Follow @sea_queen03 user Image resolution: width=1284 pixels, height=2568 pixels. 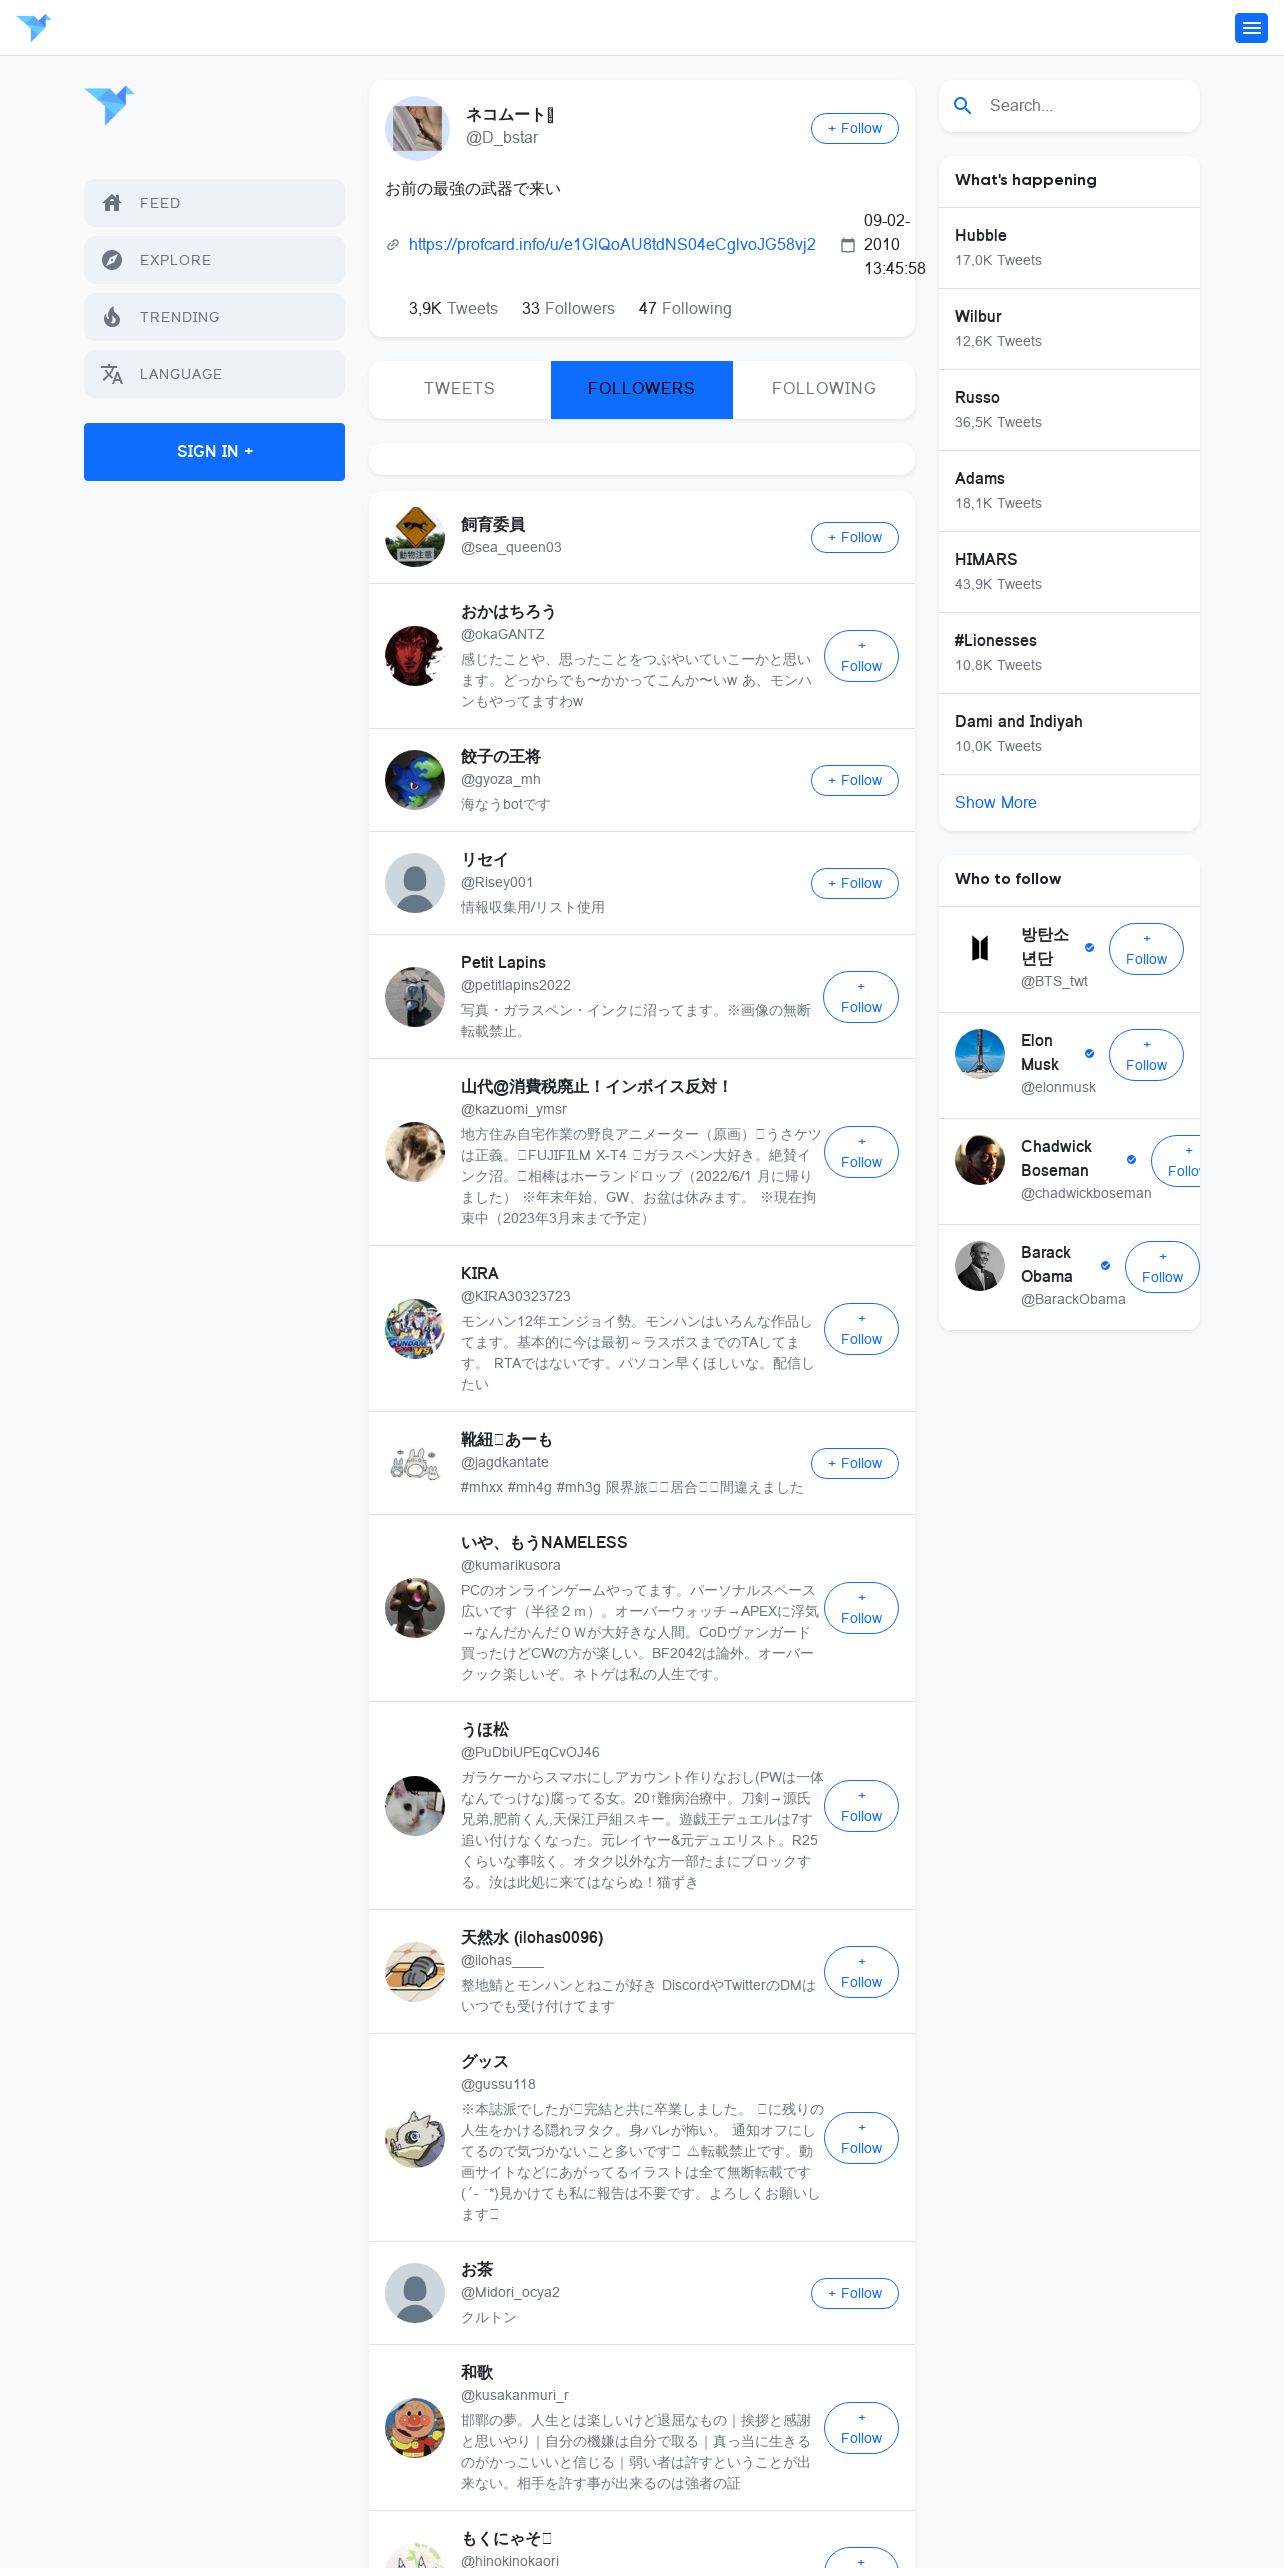[855, 537]
